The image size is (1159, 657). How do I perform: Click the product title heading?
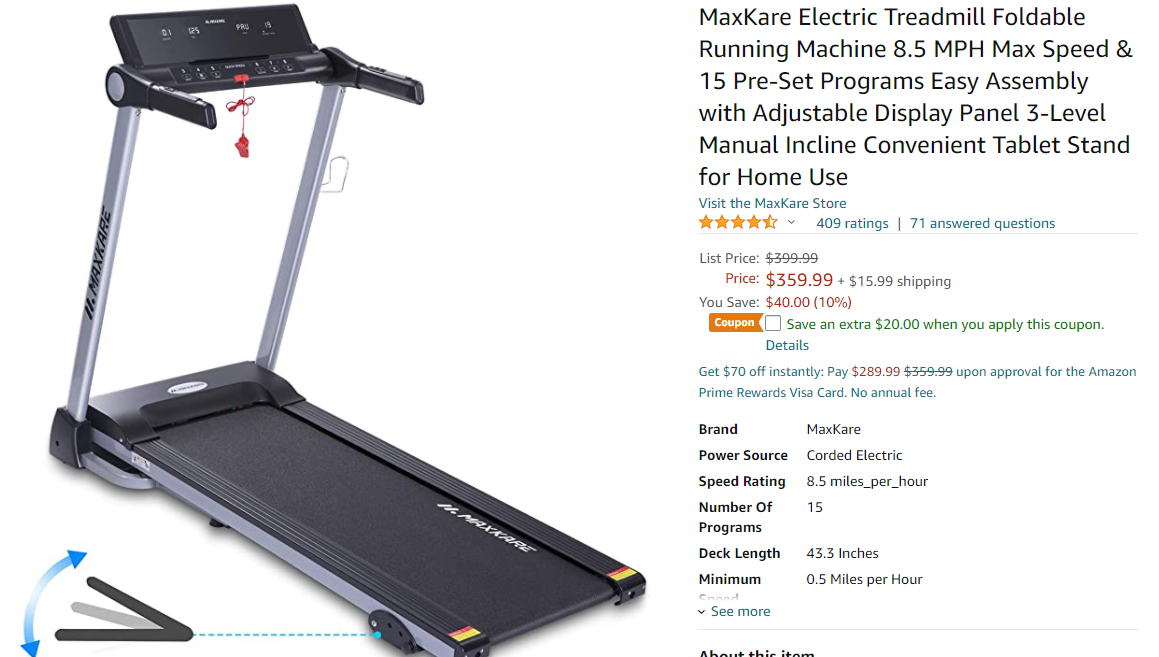click(x=915, y=97)
